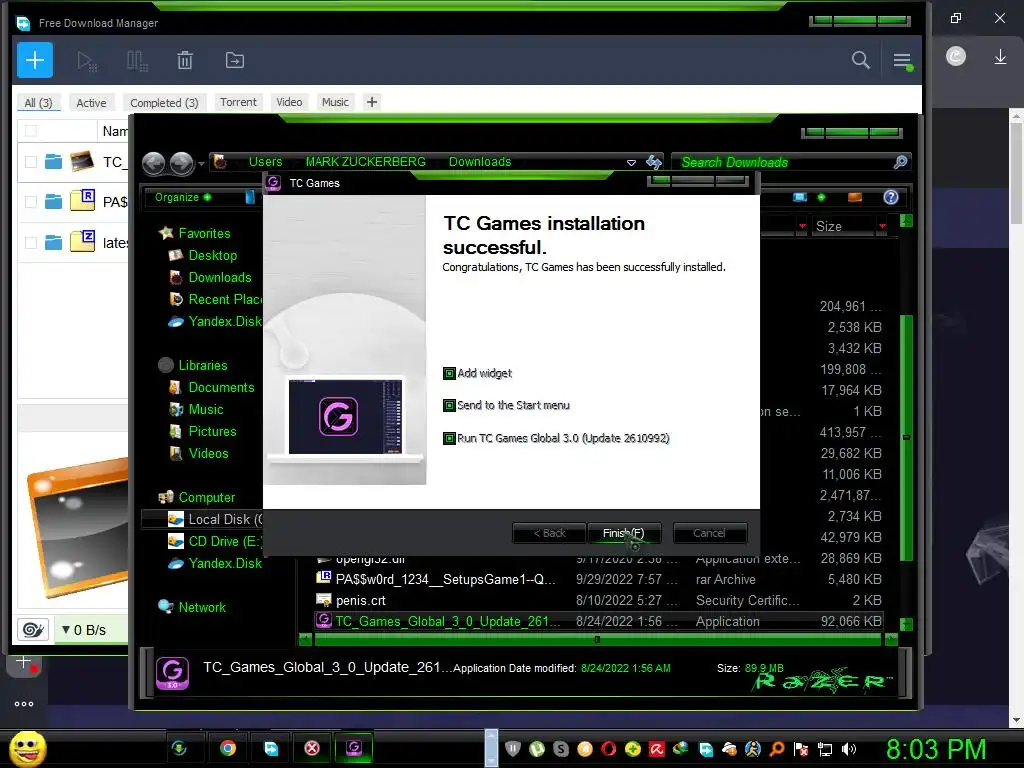Click the Cancel button in installer
Screen dimensions: 1024x768
coord(709,533)
